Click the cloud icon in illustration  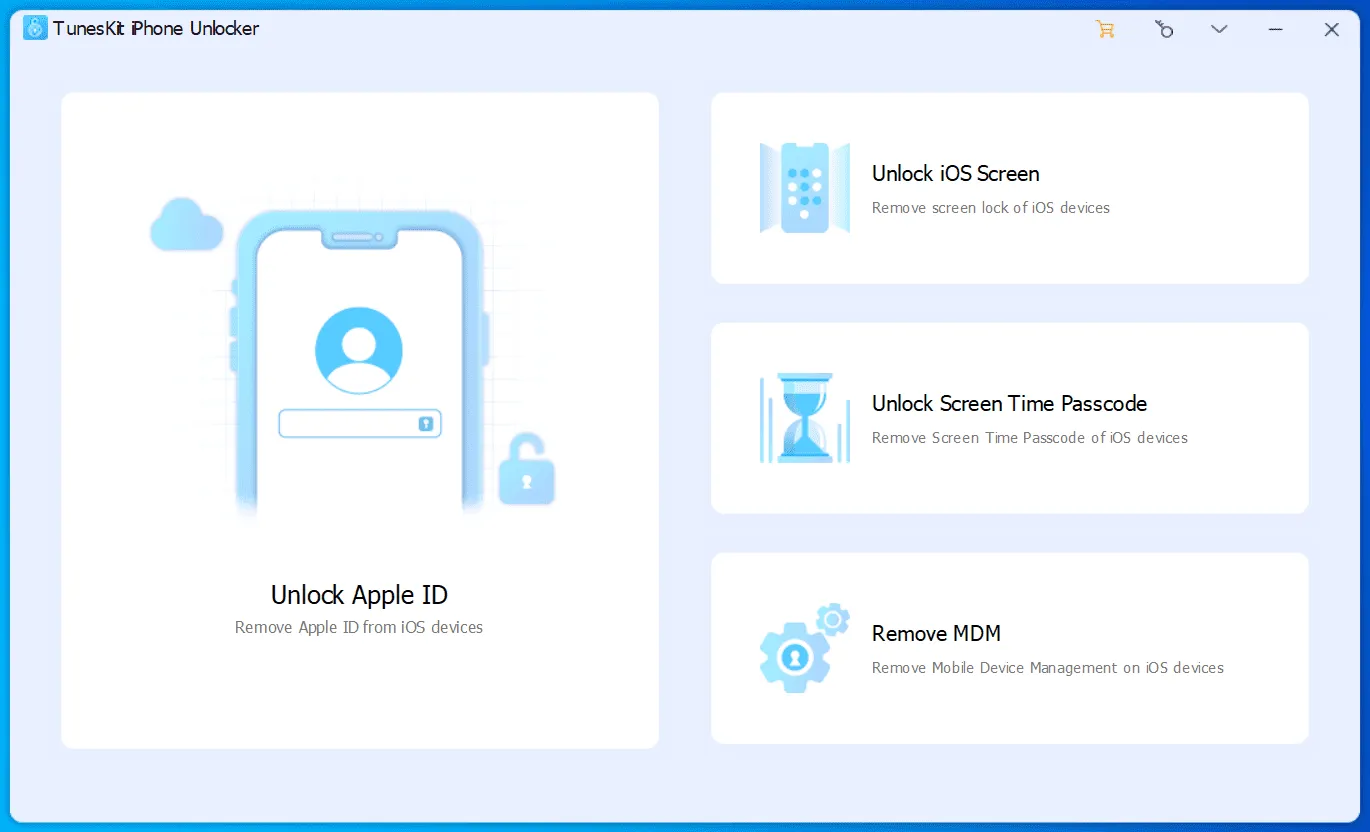click(x=186, y=224)
